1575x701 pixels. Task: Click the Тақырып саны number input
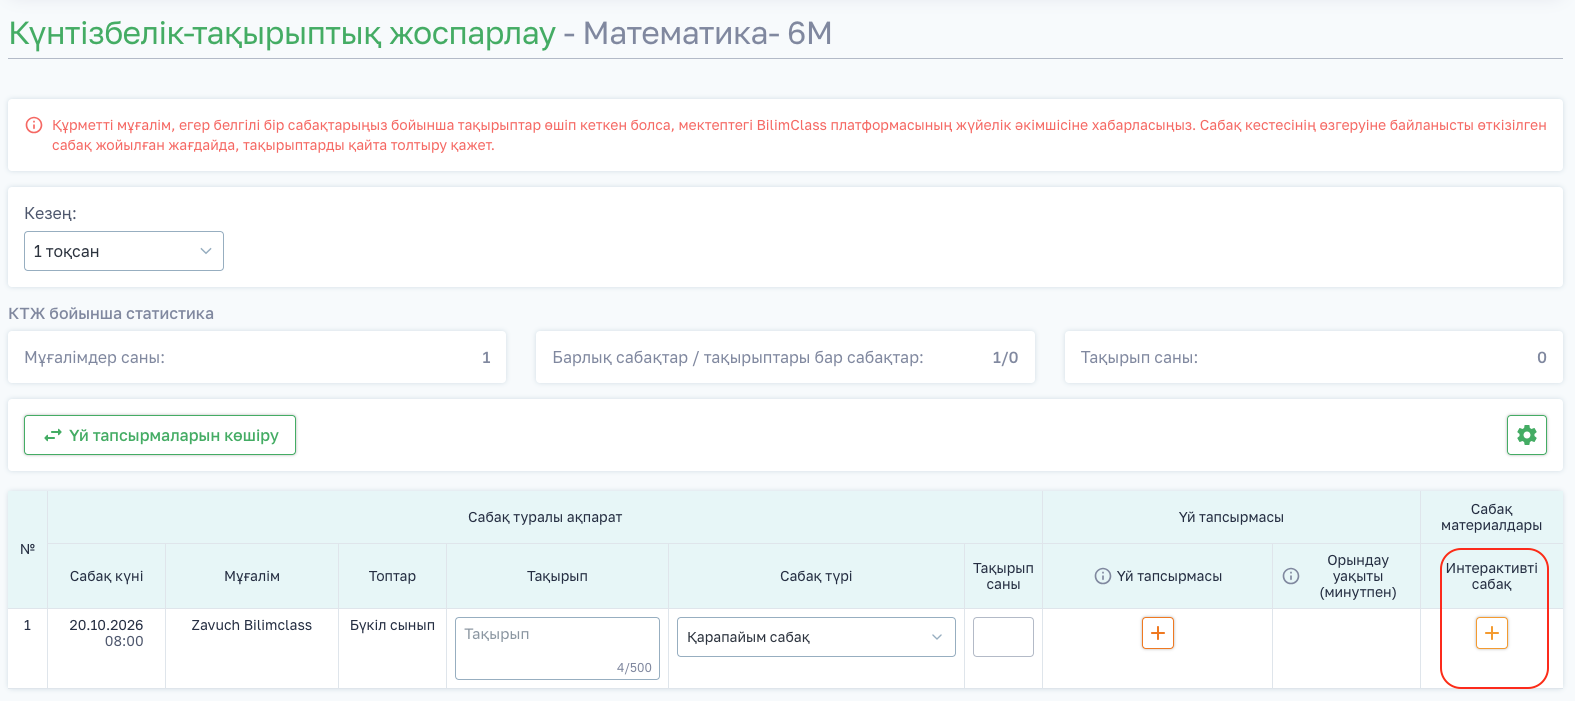pos(1003,637)
